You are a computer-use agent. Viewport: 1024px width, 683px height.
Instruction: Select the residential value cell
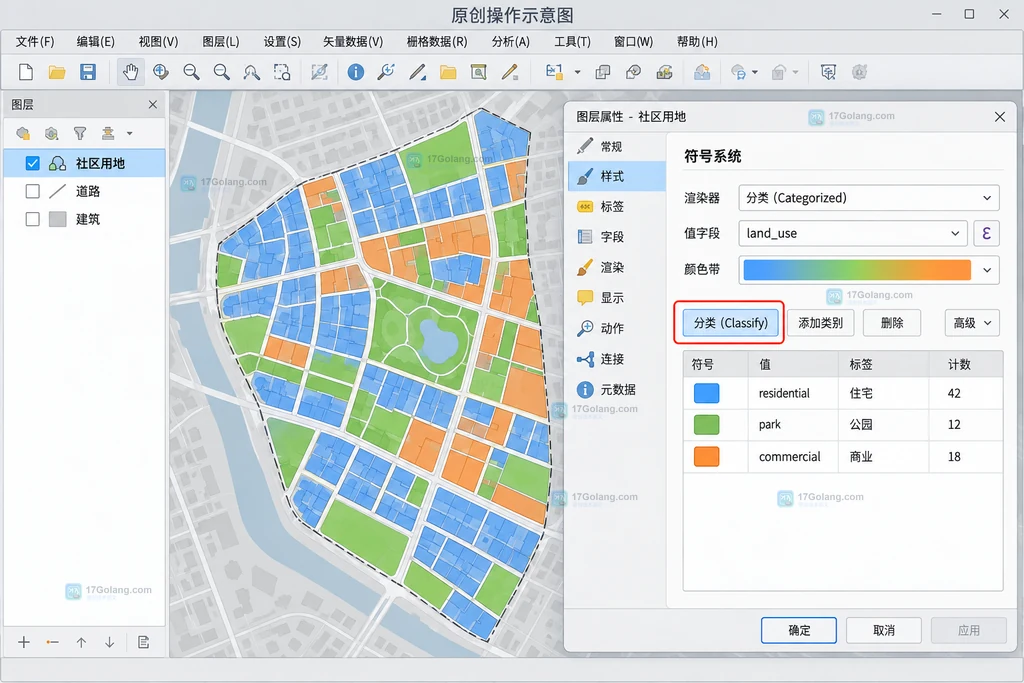coord(793,393)
